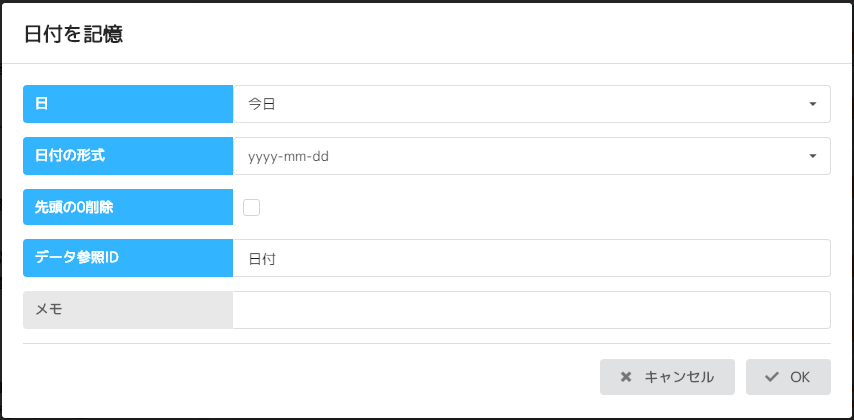Enable the 先頭の0削除 checkbox

(252, 207)
